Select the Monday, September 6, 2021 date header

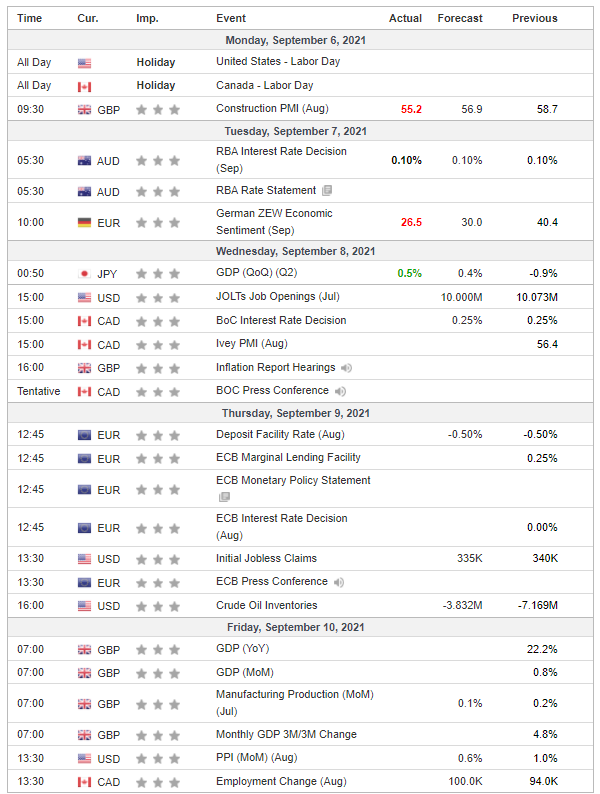[x=296, y=40]
